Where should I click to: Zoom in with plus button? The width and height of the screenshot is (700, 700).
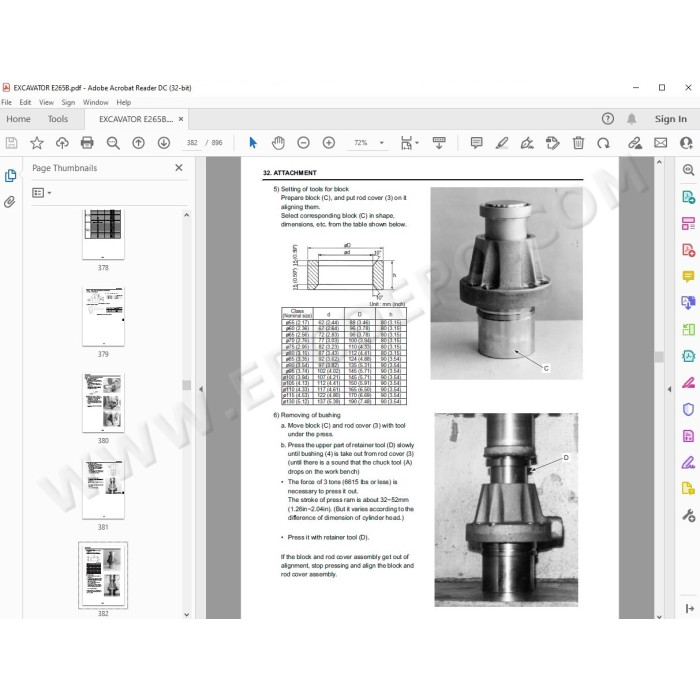[329, 143]
